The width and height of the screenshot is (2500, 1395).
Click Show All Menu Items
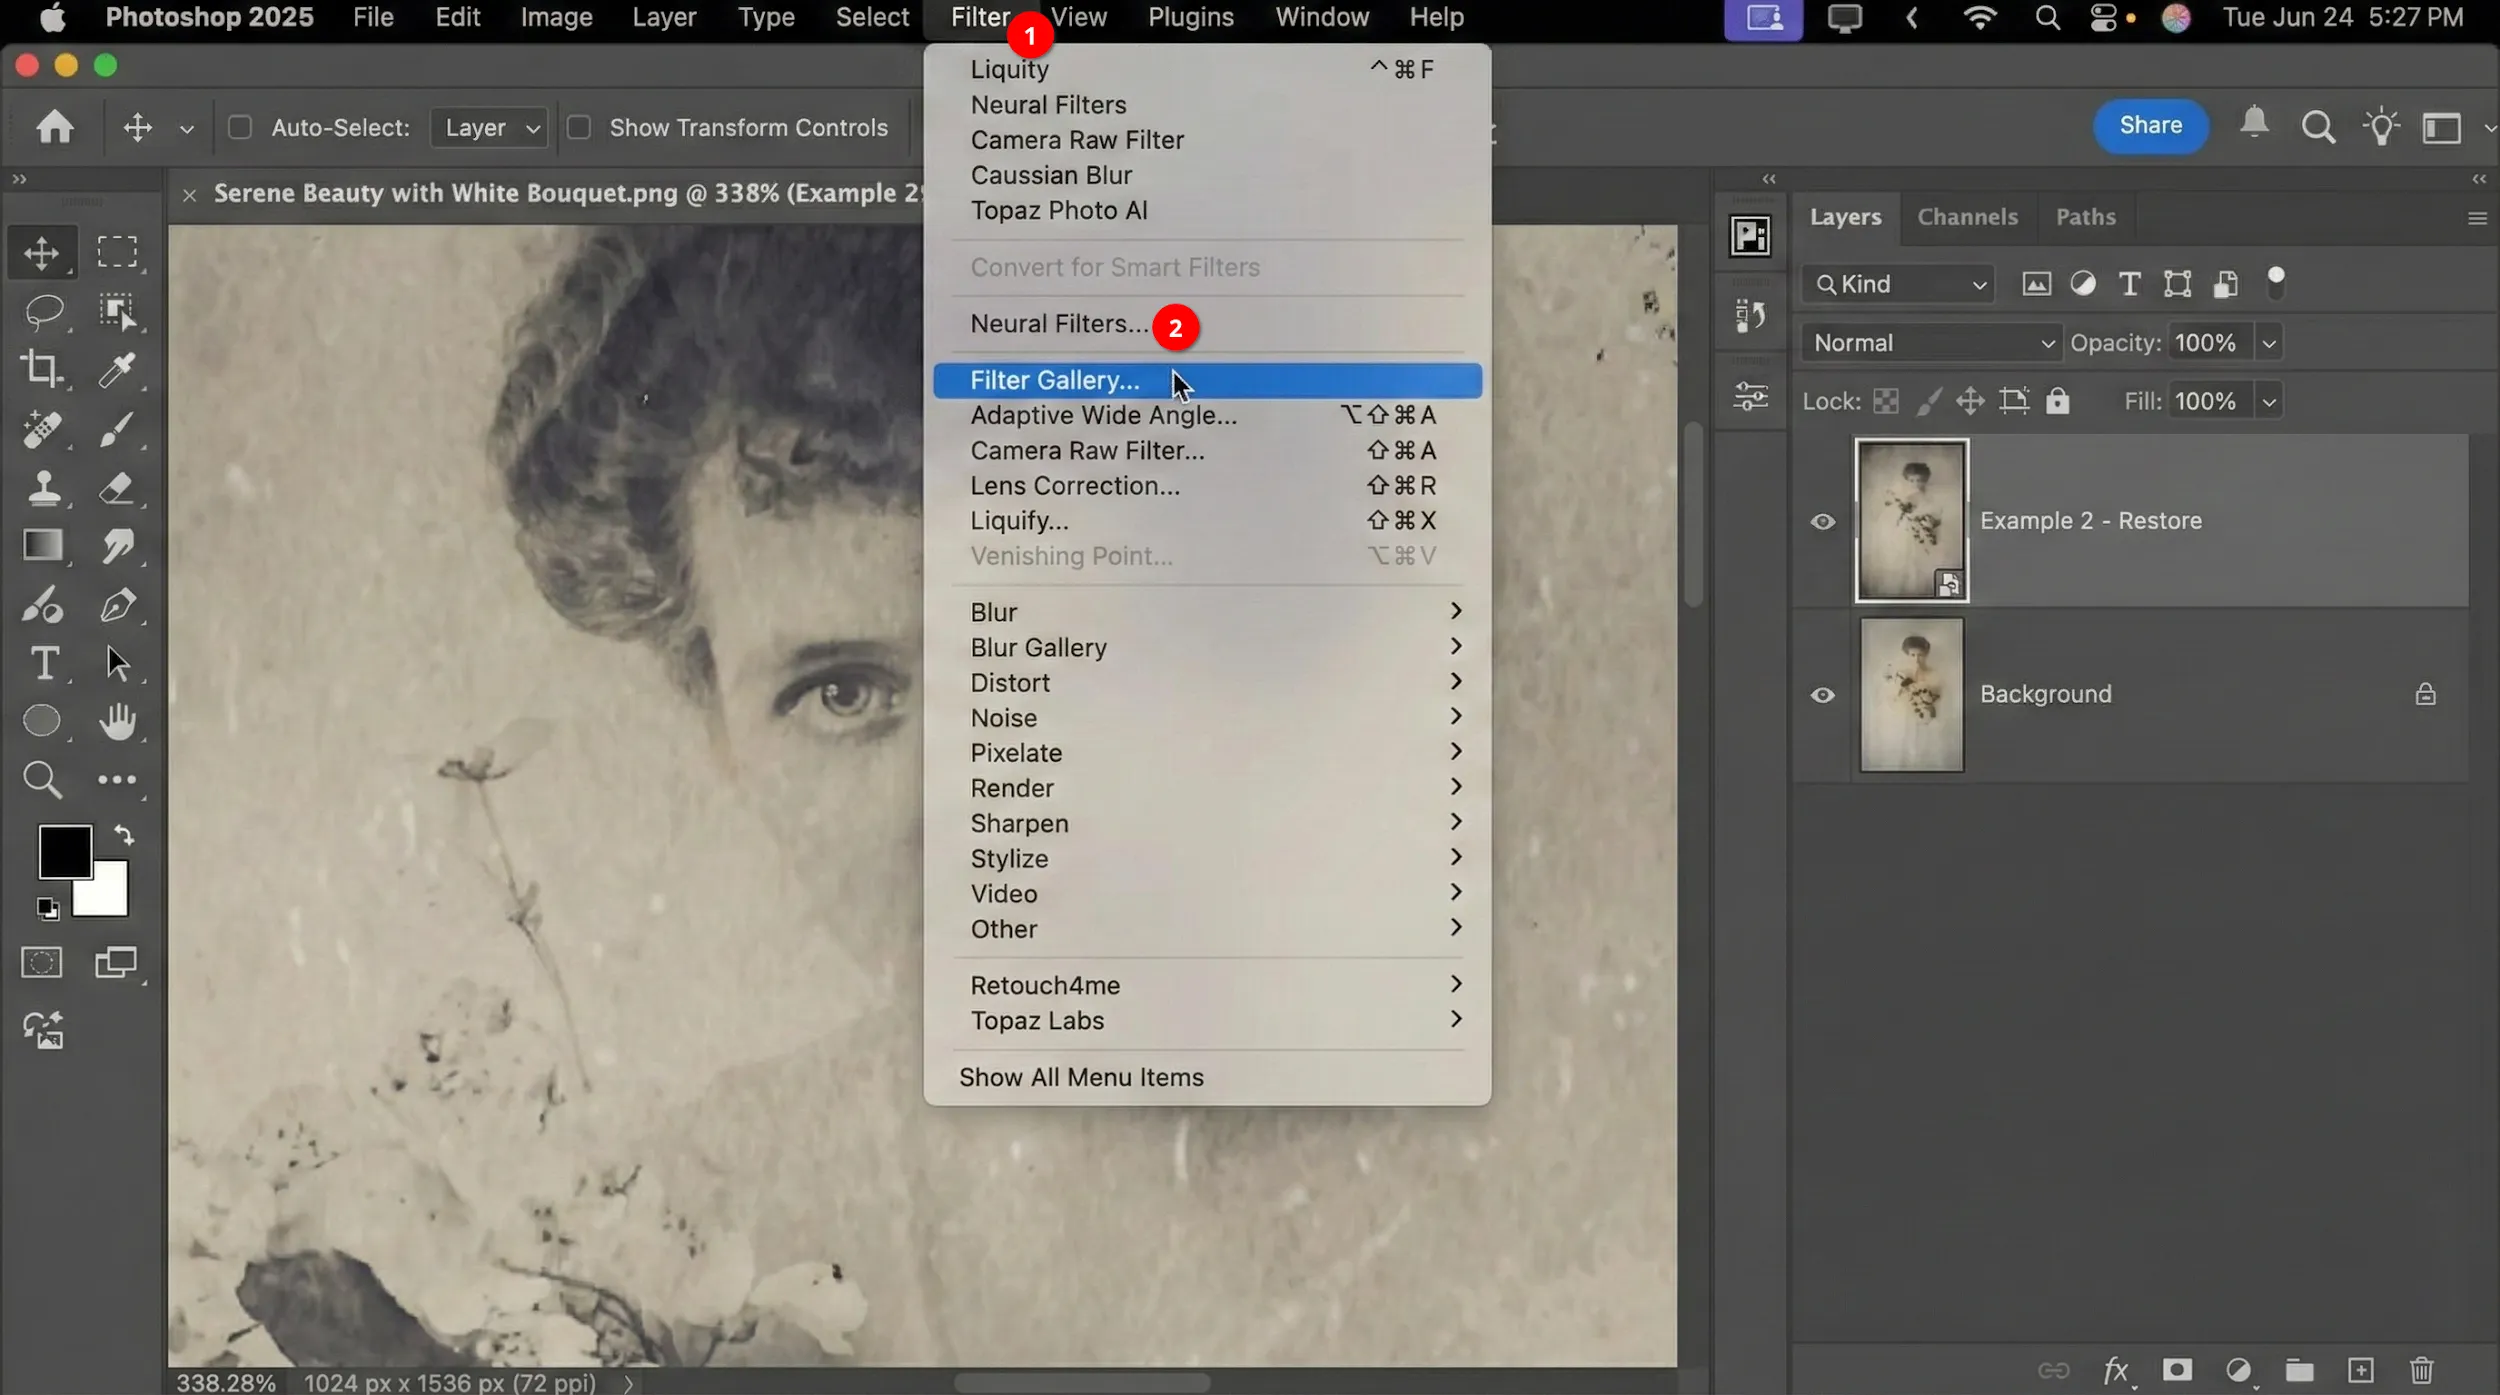point(1080,1077)
